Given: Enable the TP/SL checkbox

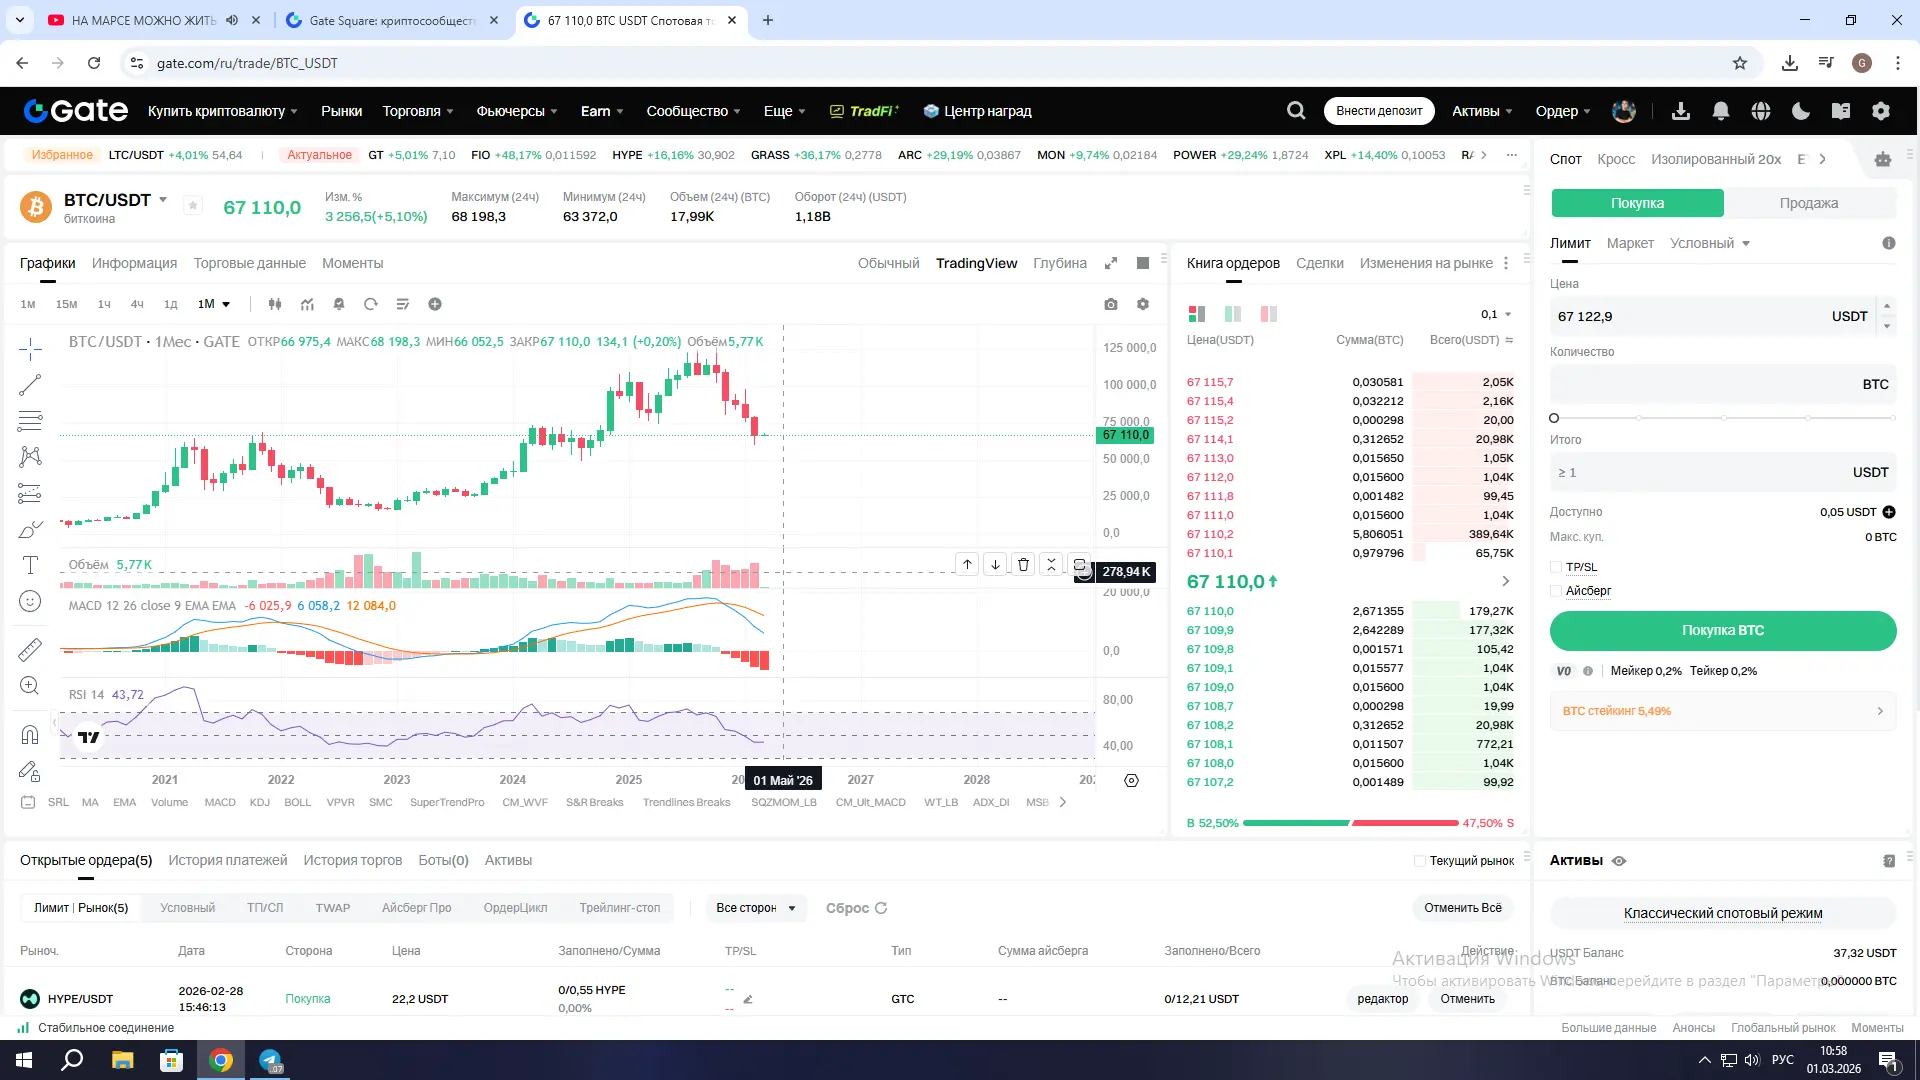Looking at the screenshot, I should [x=1556, y=567].
